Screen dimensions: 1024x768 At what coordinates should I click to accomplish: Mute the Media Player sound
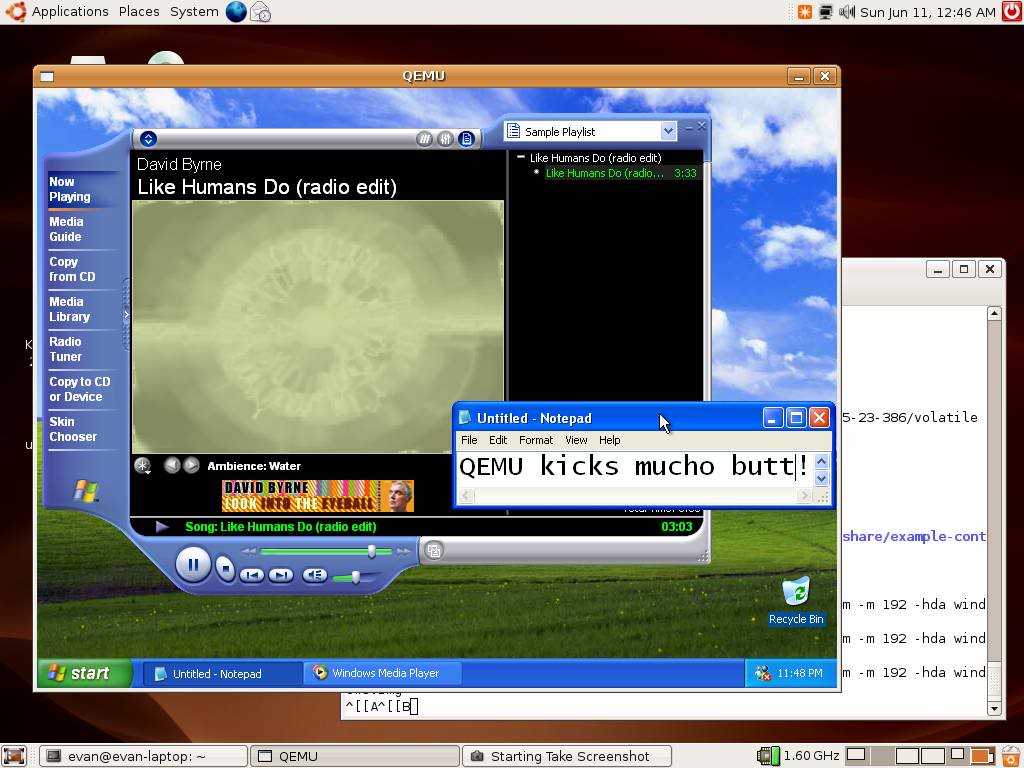pos(315,575)
